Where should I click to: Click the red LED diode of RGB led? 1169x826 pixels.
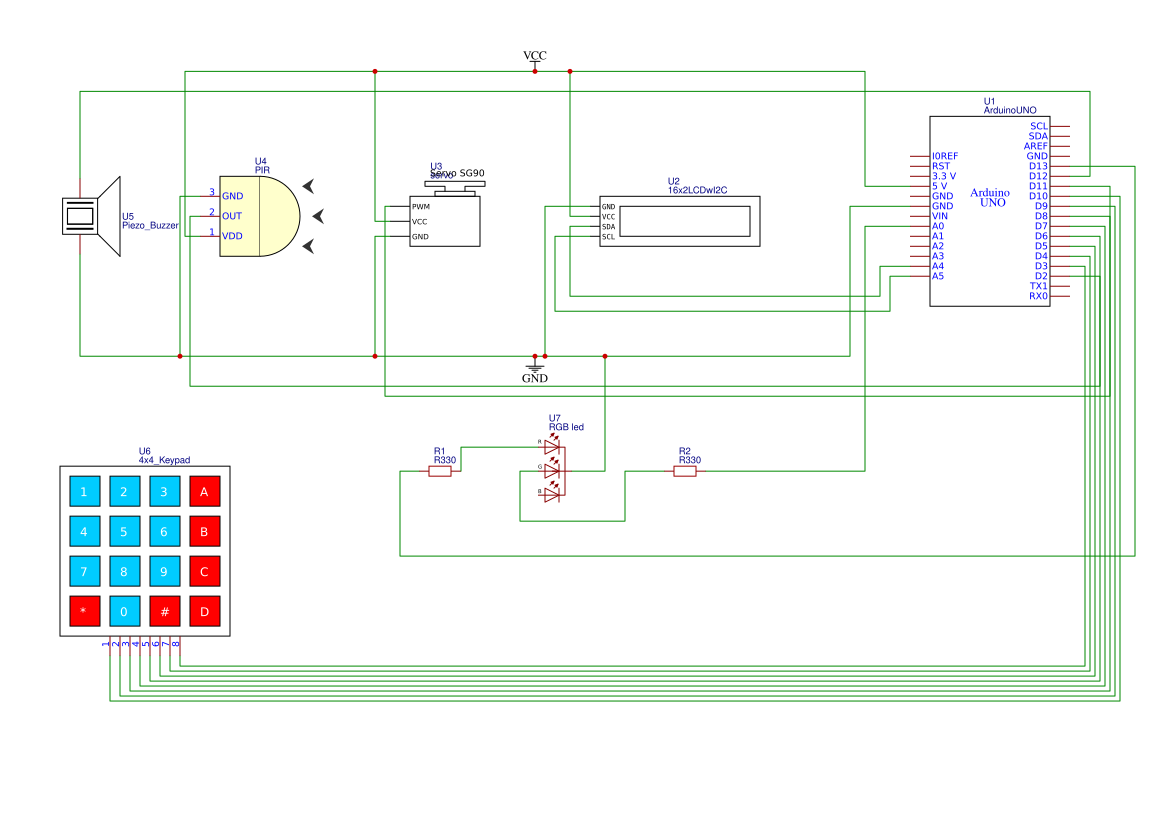(x=552, y=446)
